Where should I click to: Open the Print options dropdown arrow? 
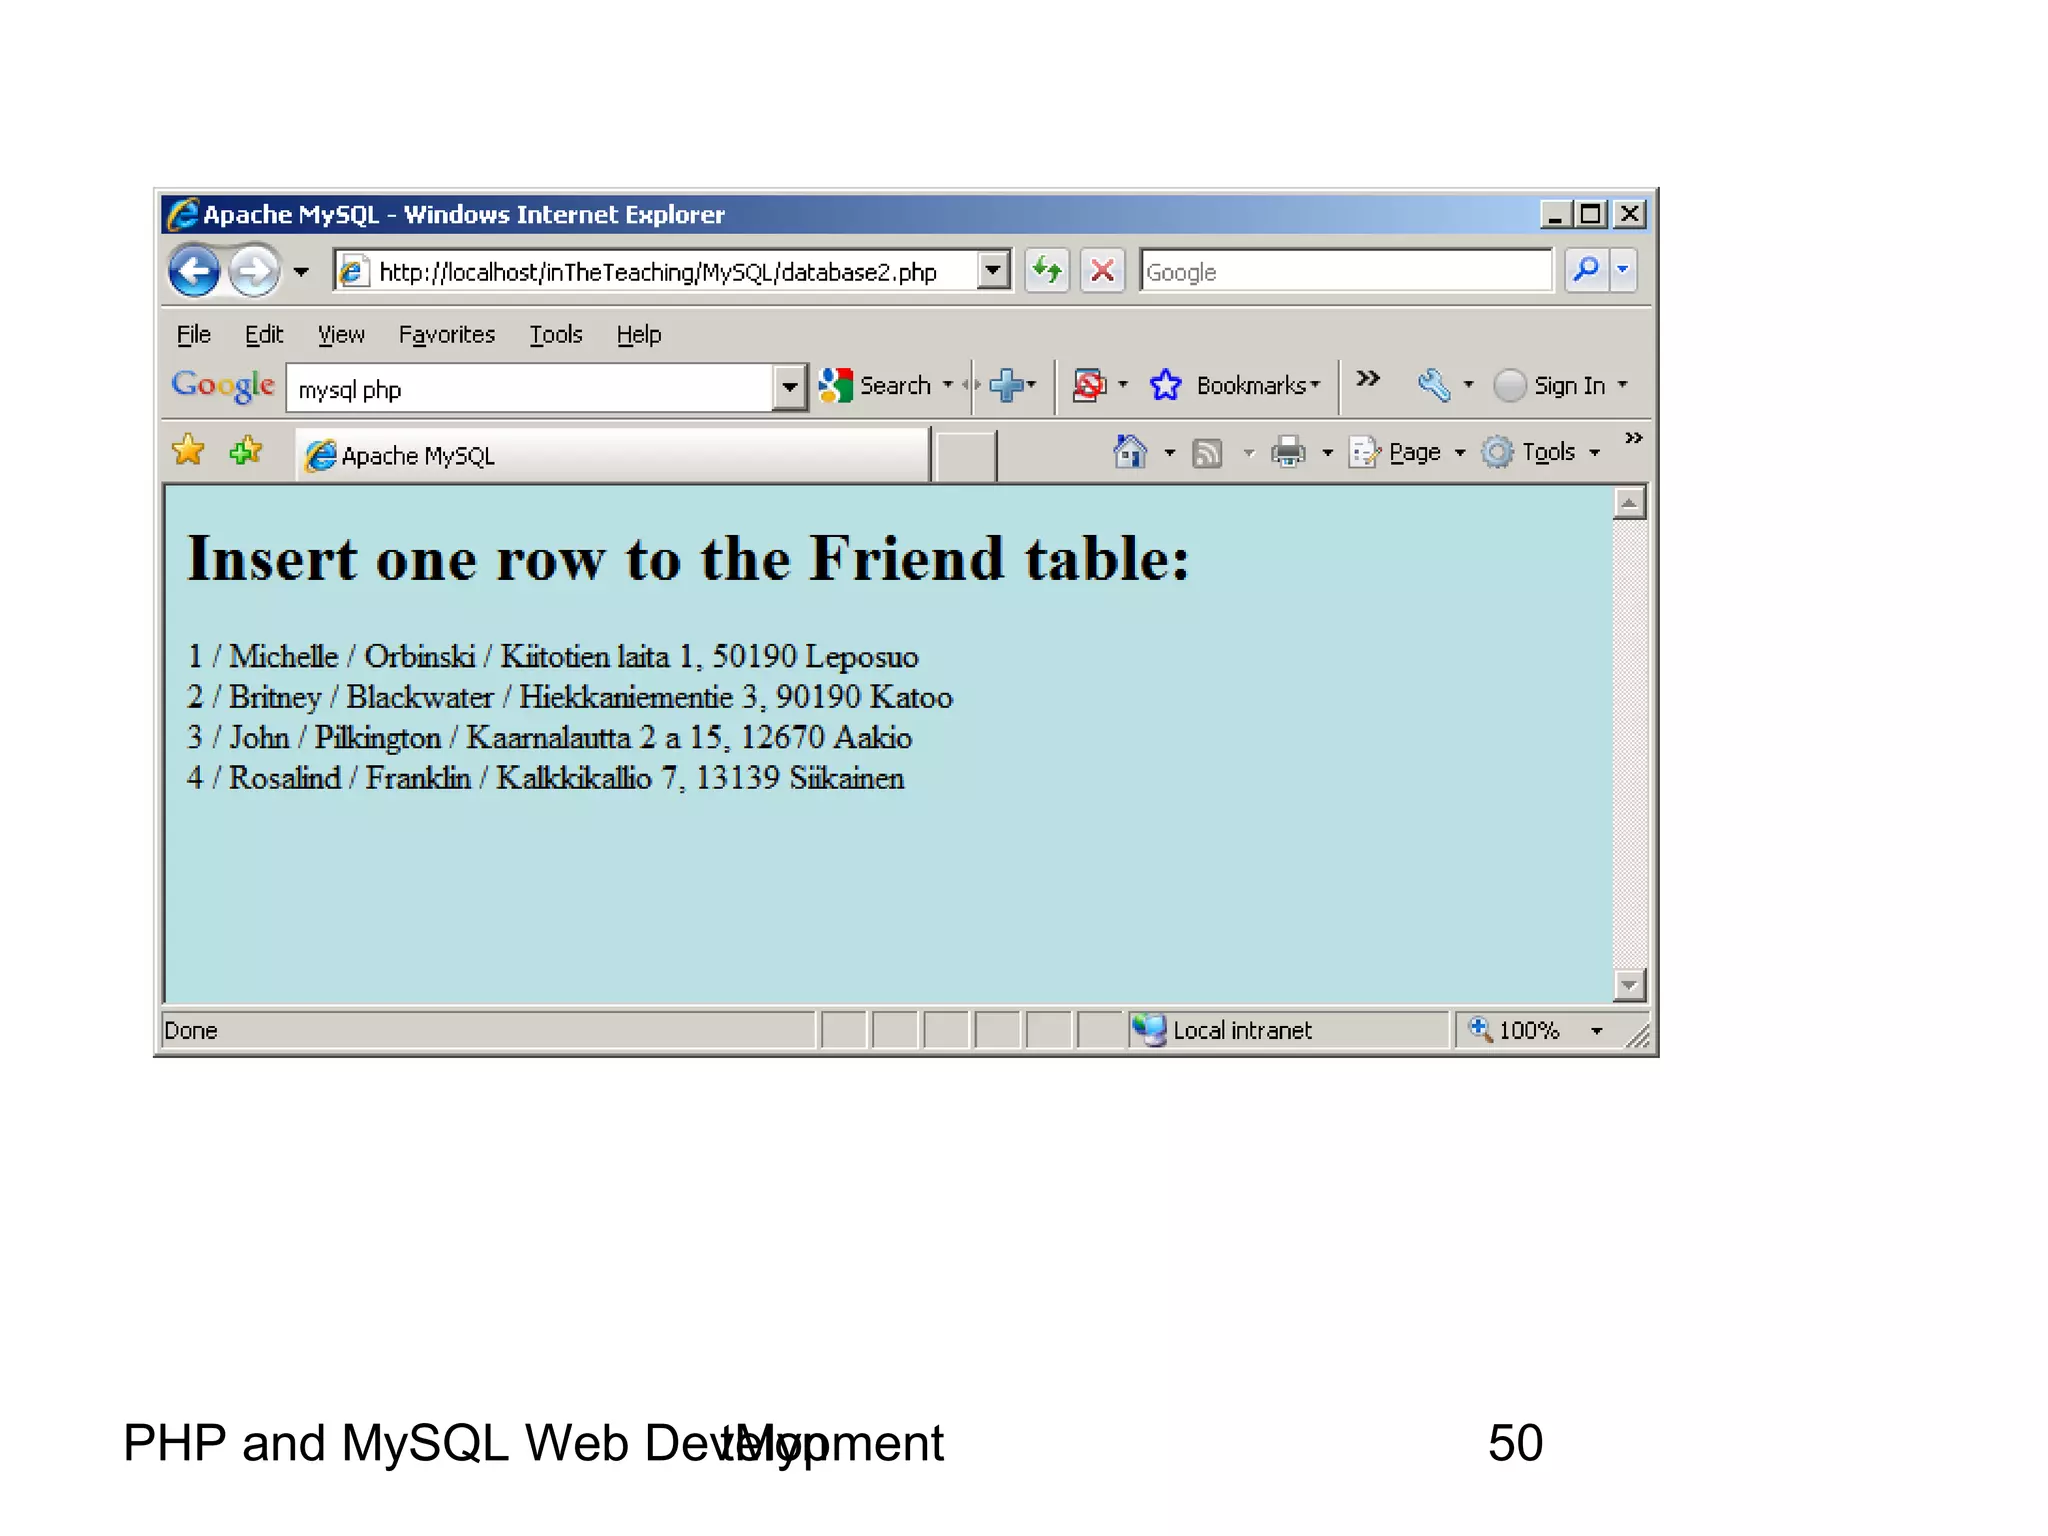(x=1328, y=453)
